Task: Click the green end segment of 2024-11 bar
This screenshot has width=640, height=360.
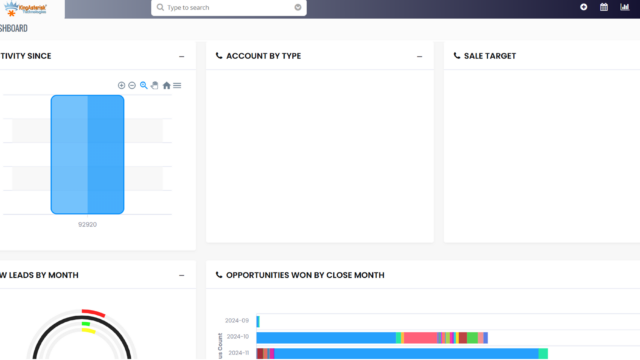Action: 543,353
